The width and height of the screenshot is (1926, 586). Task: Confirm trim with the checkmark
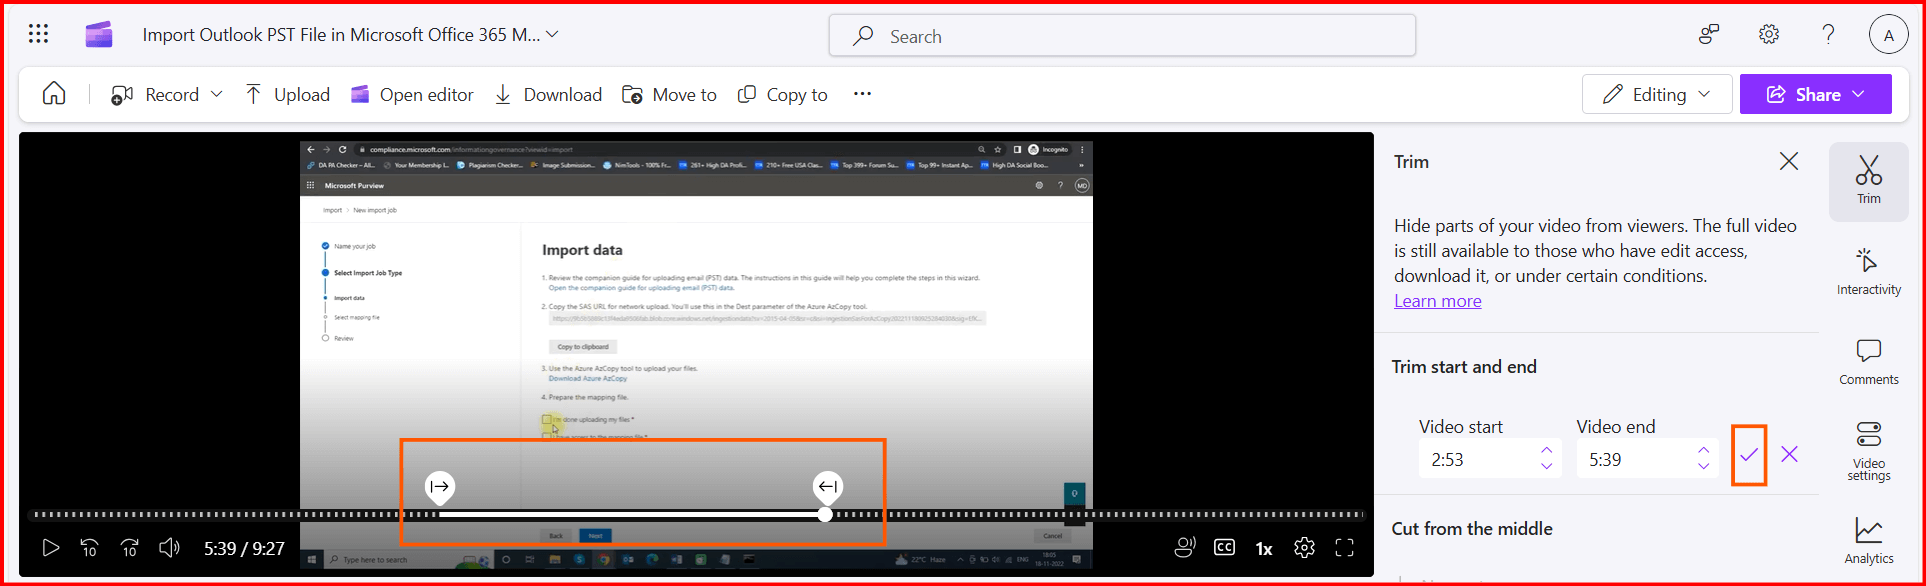click(1749, 455)
